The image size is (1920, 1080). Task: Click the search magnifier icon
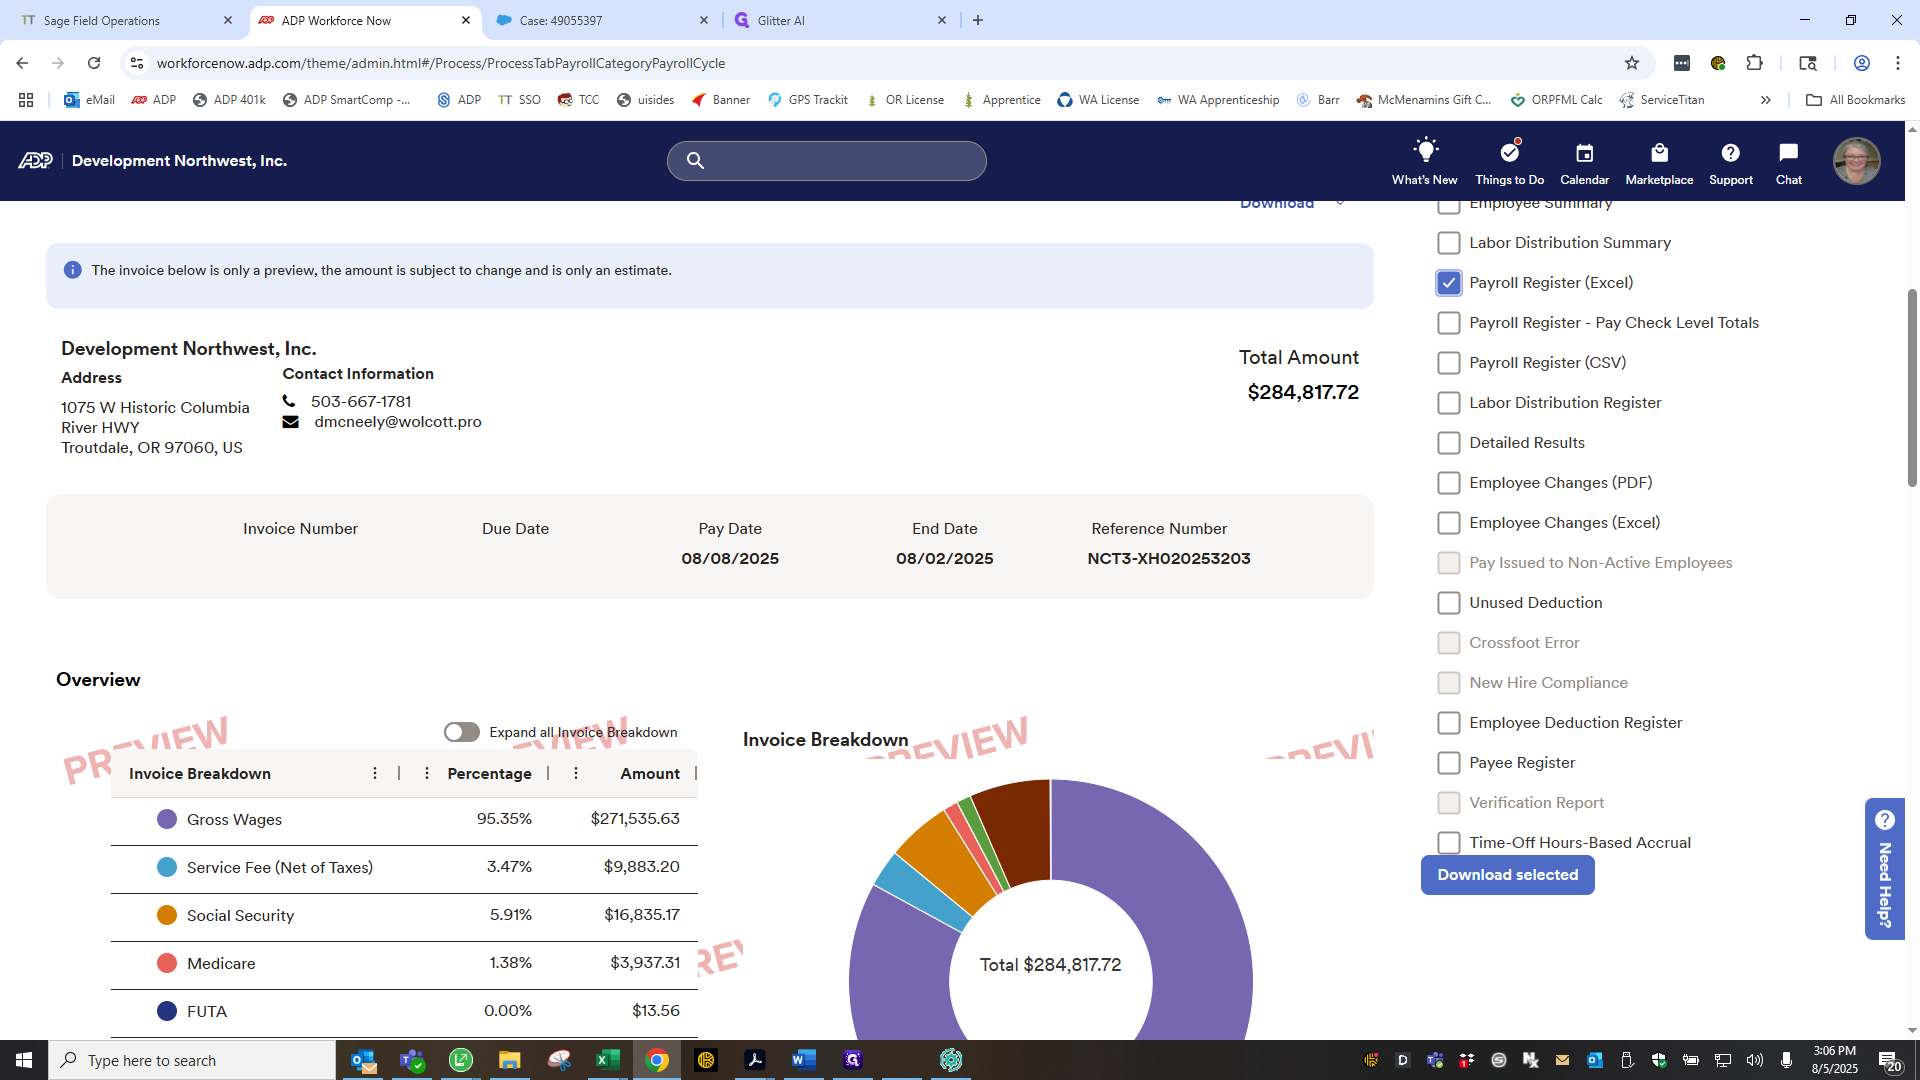coord(695,160)
